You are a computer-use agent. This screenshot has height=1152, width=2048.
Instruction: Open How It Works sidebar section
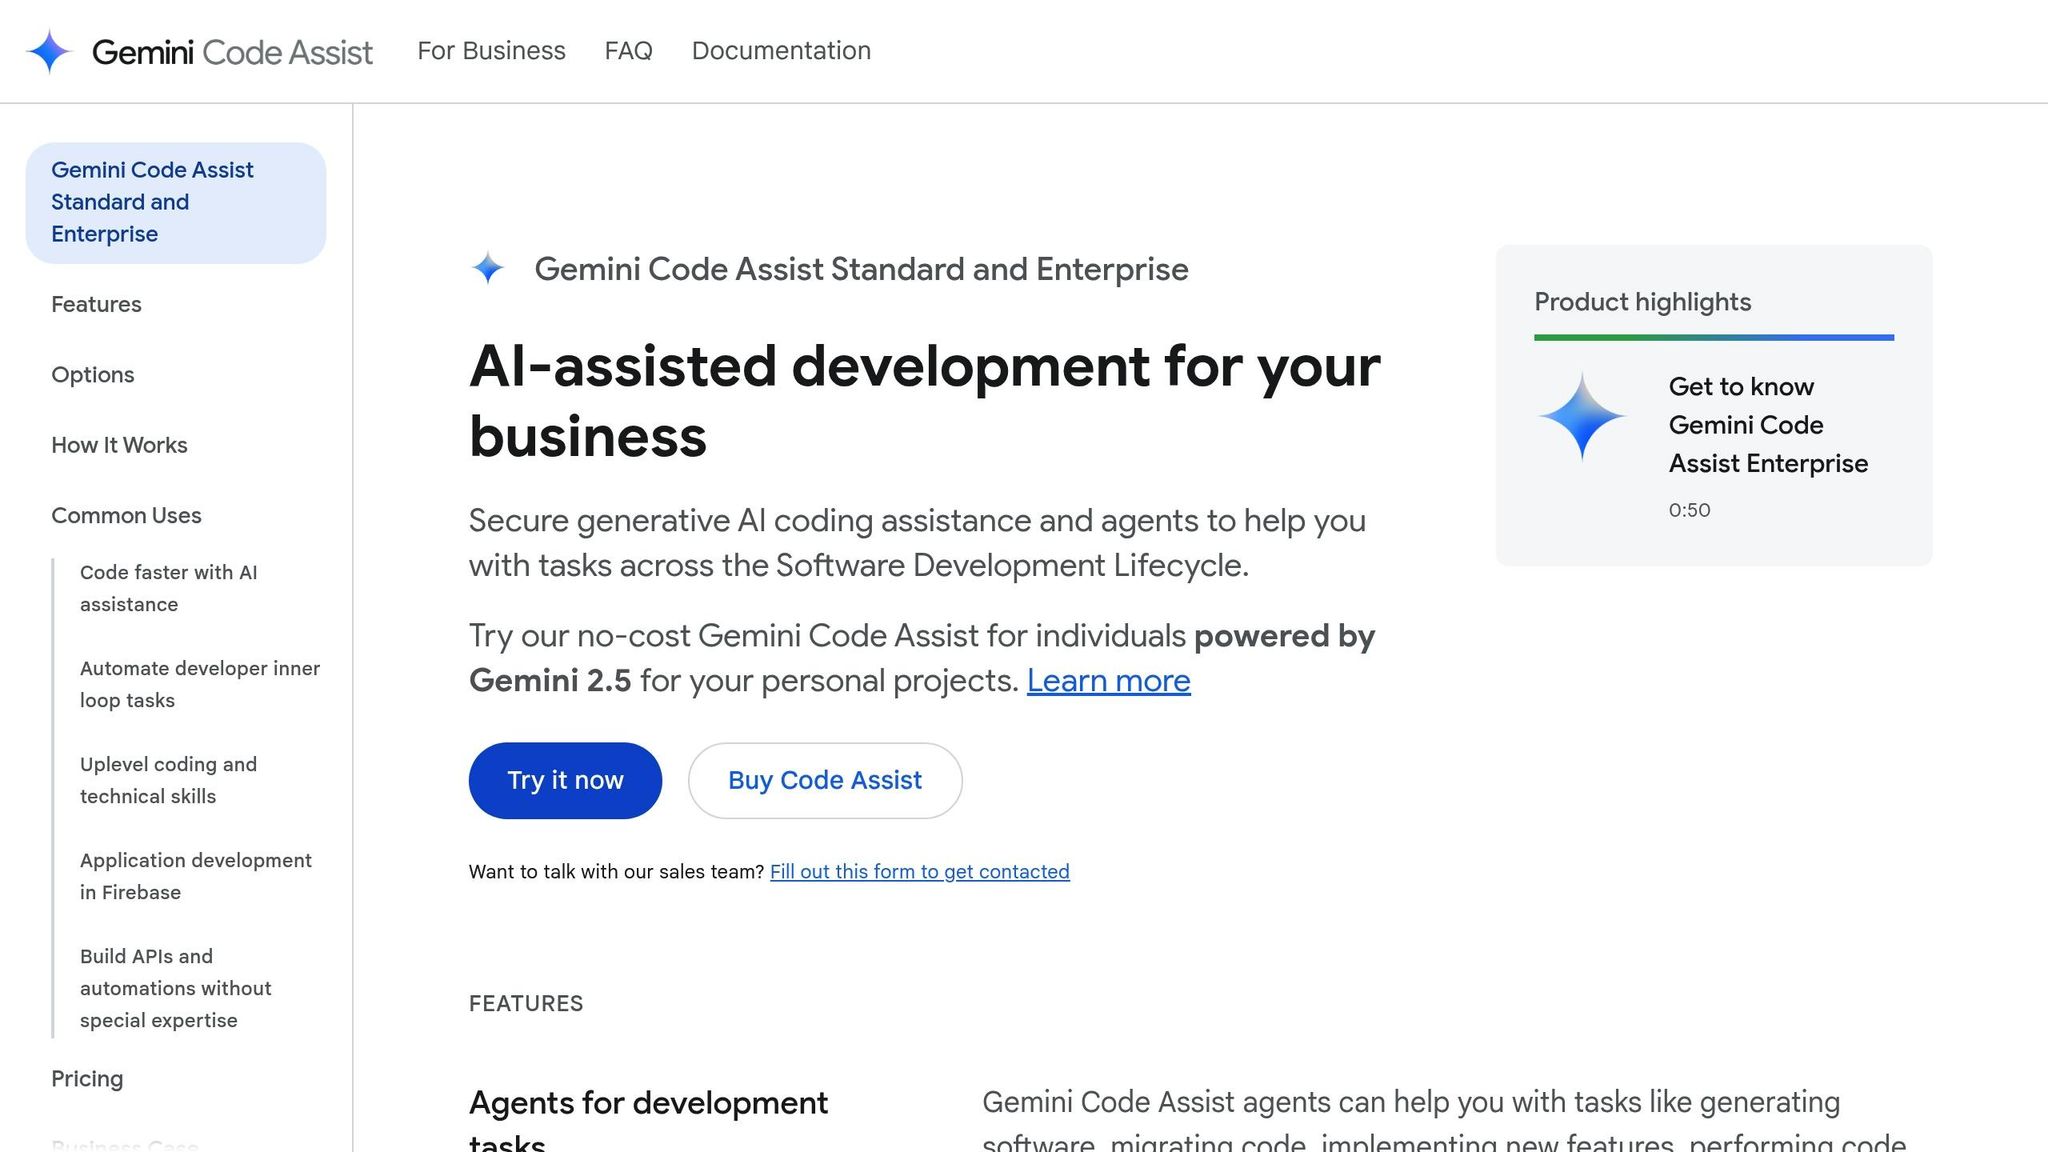pos(119,445)
